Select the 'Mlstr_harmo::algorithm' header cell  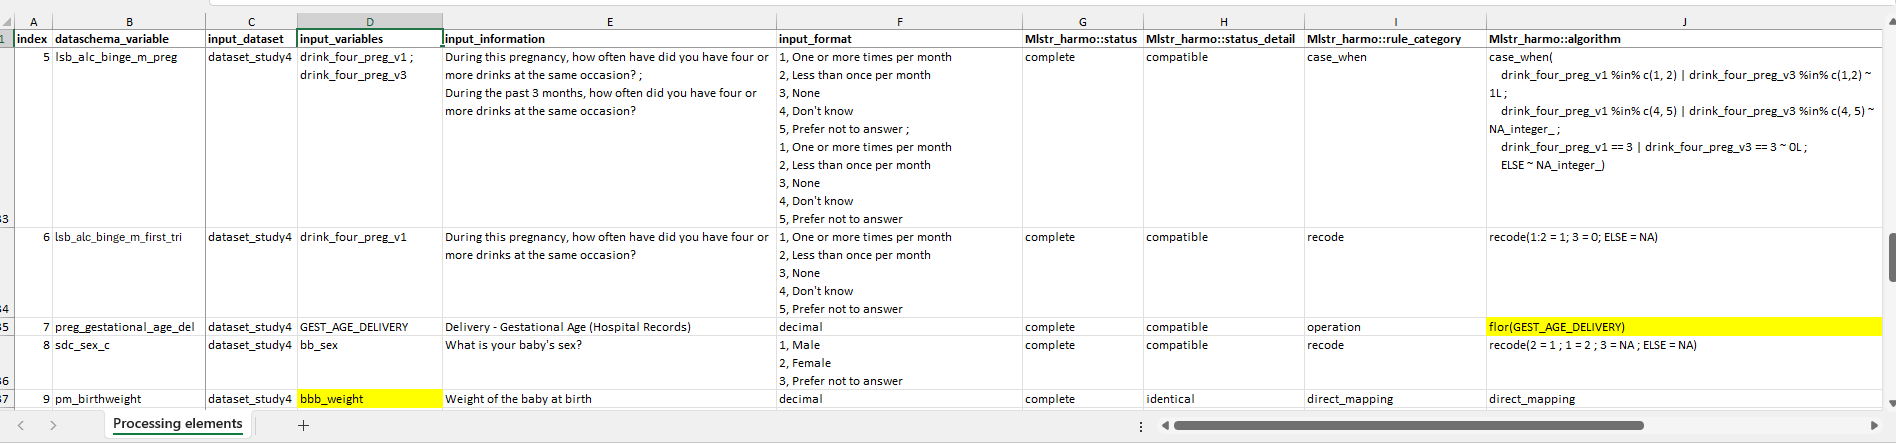click(x=1684, y=39)
